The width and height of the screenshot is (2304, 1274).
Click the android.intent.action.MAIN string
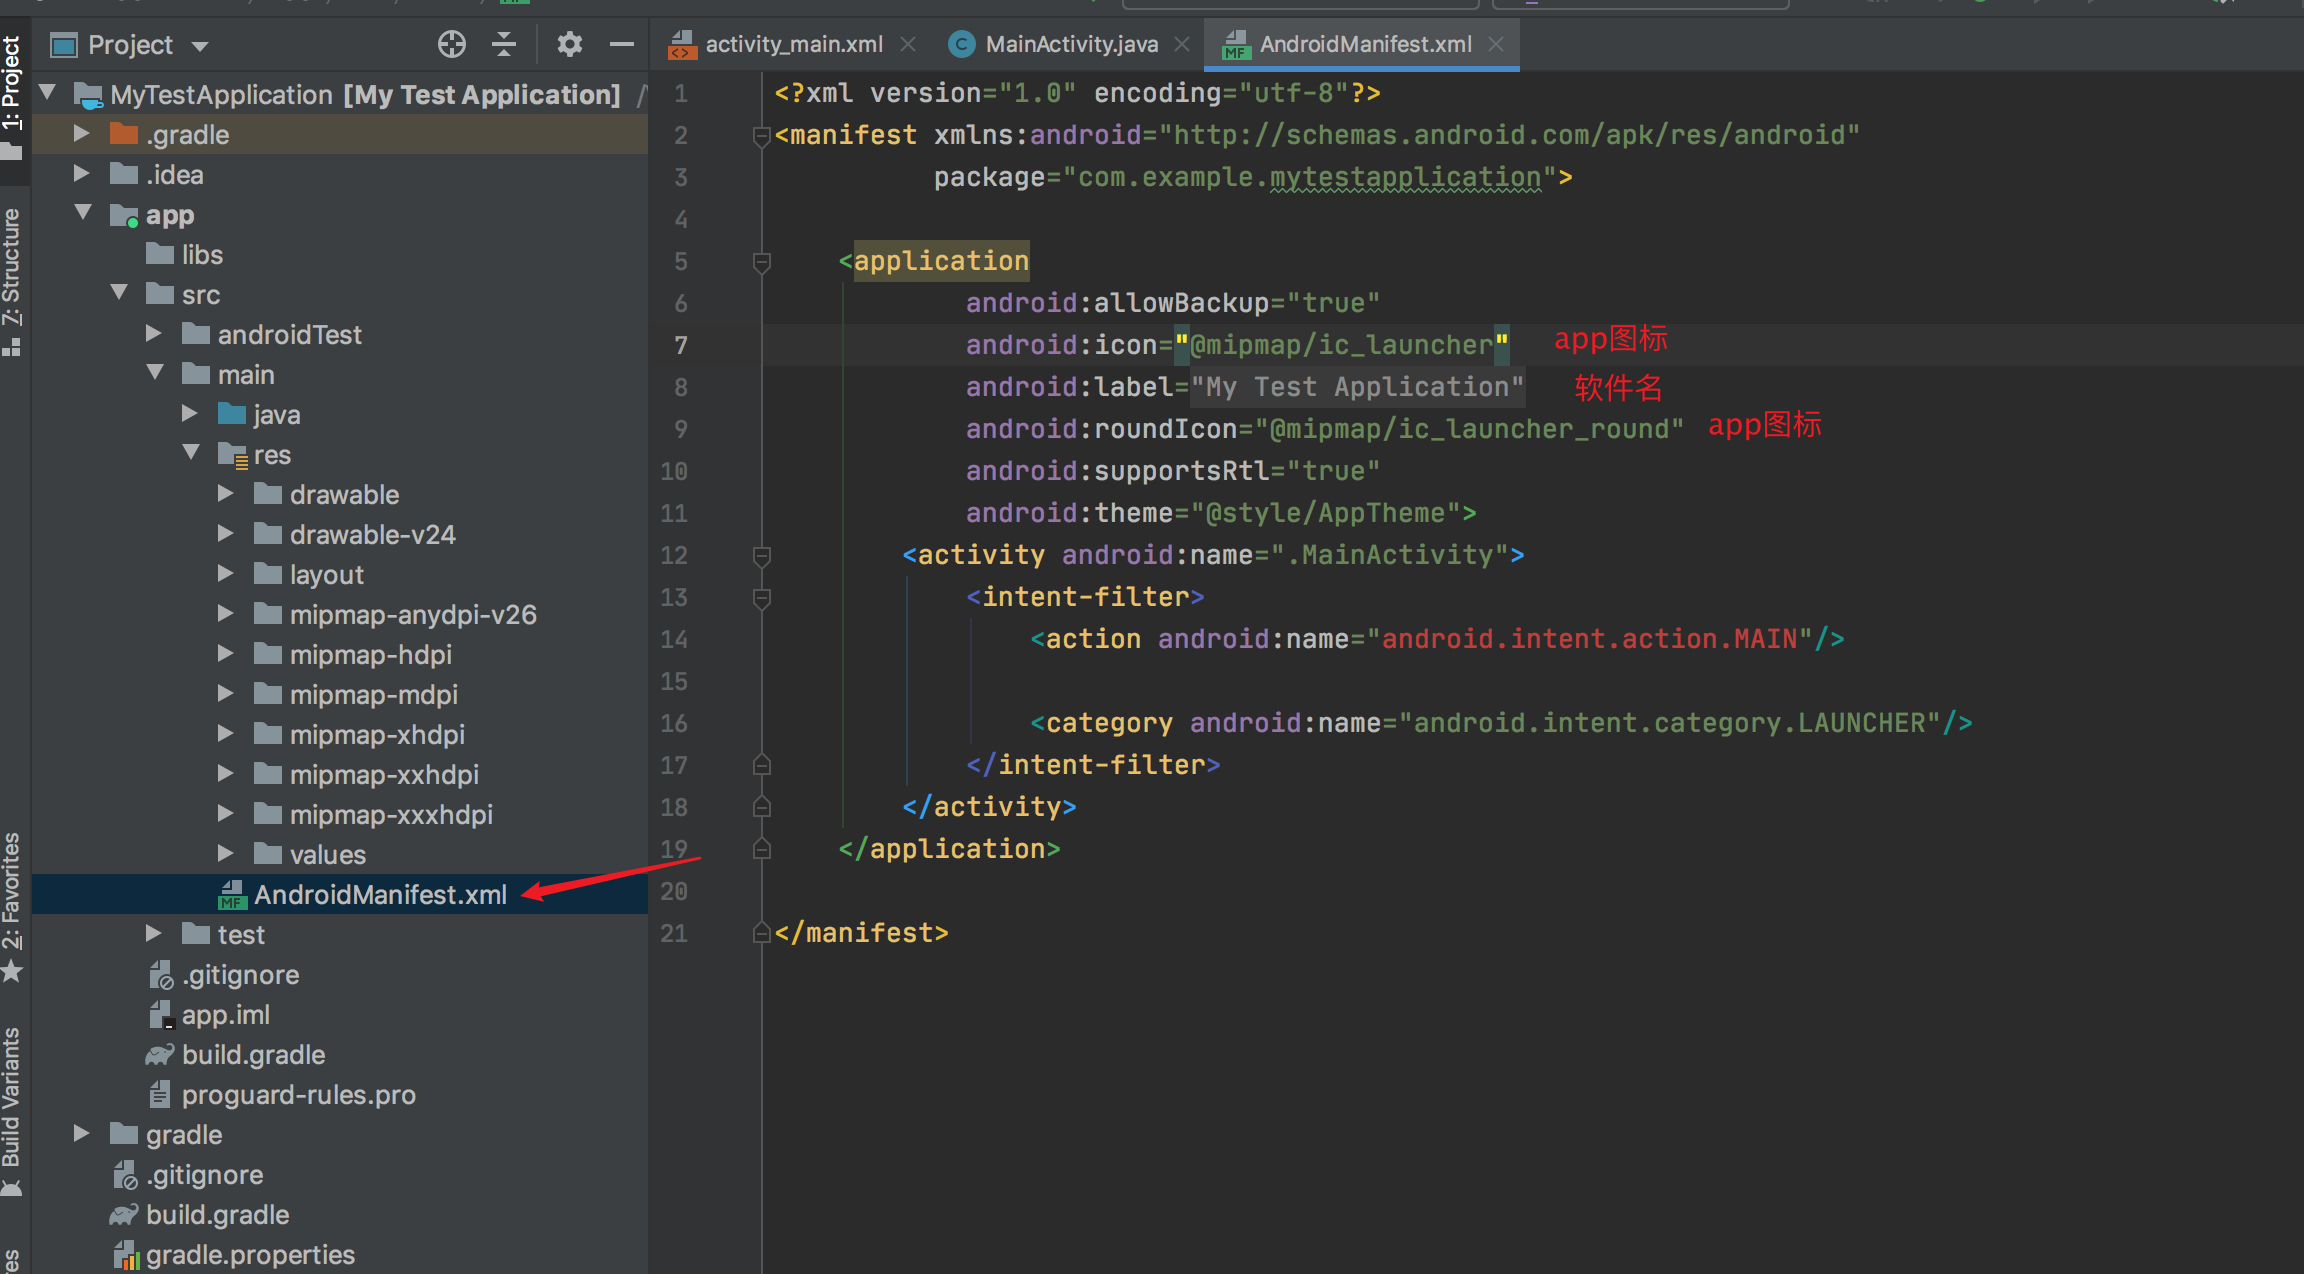coord(1589,639)
